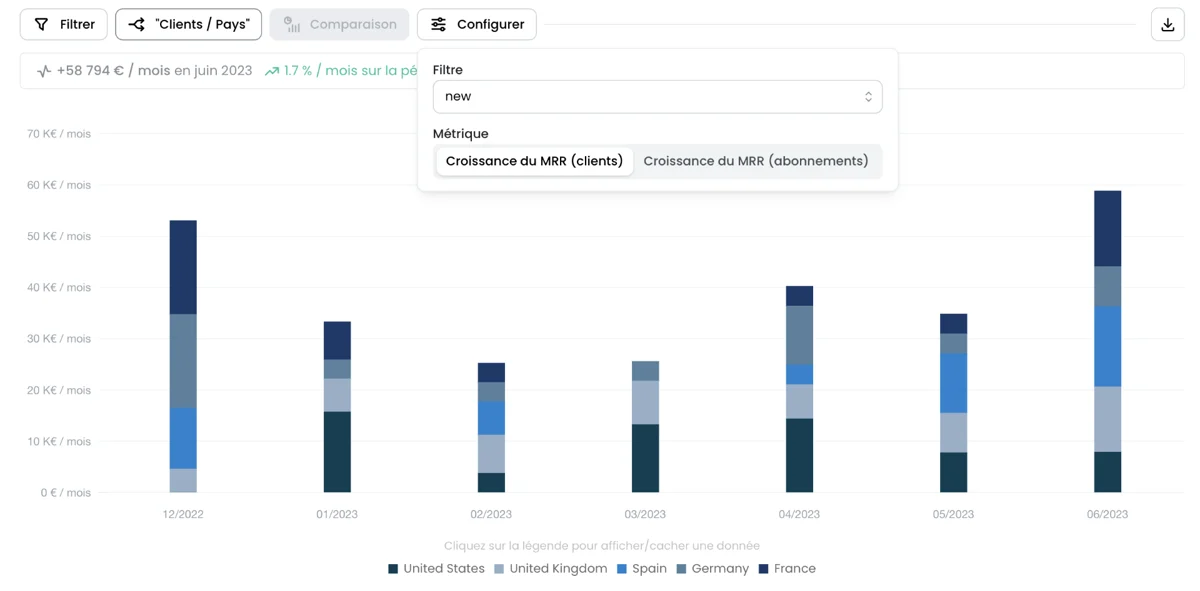Viewport: 1200px width, 591px height.
Task: Click the Comparaison button
Action: click(x=339, y=24)
